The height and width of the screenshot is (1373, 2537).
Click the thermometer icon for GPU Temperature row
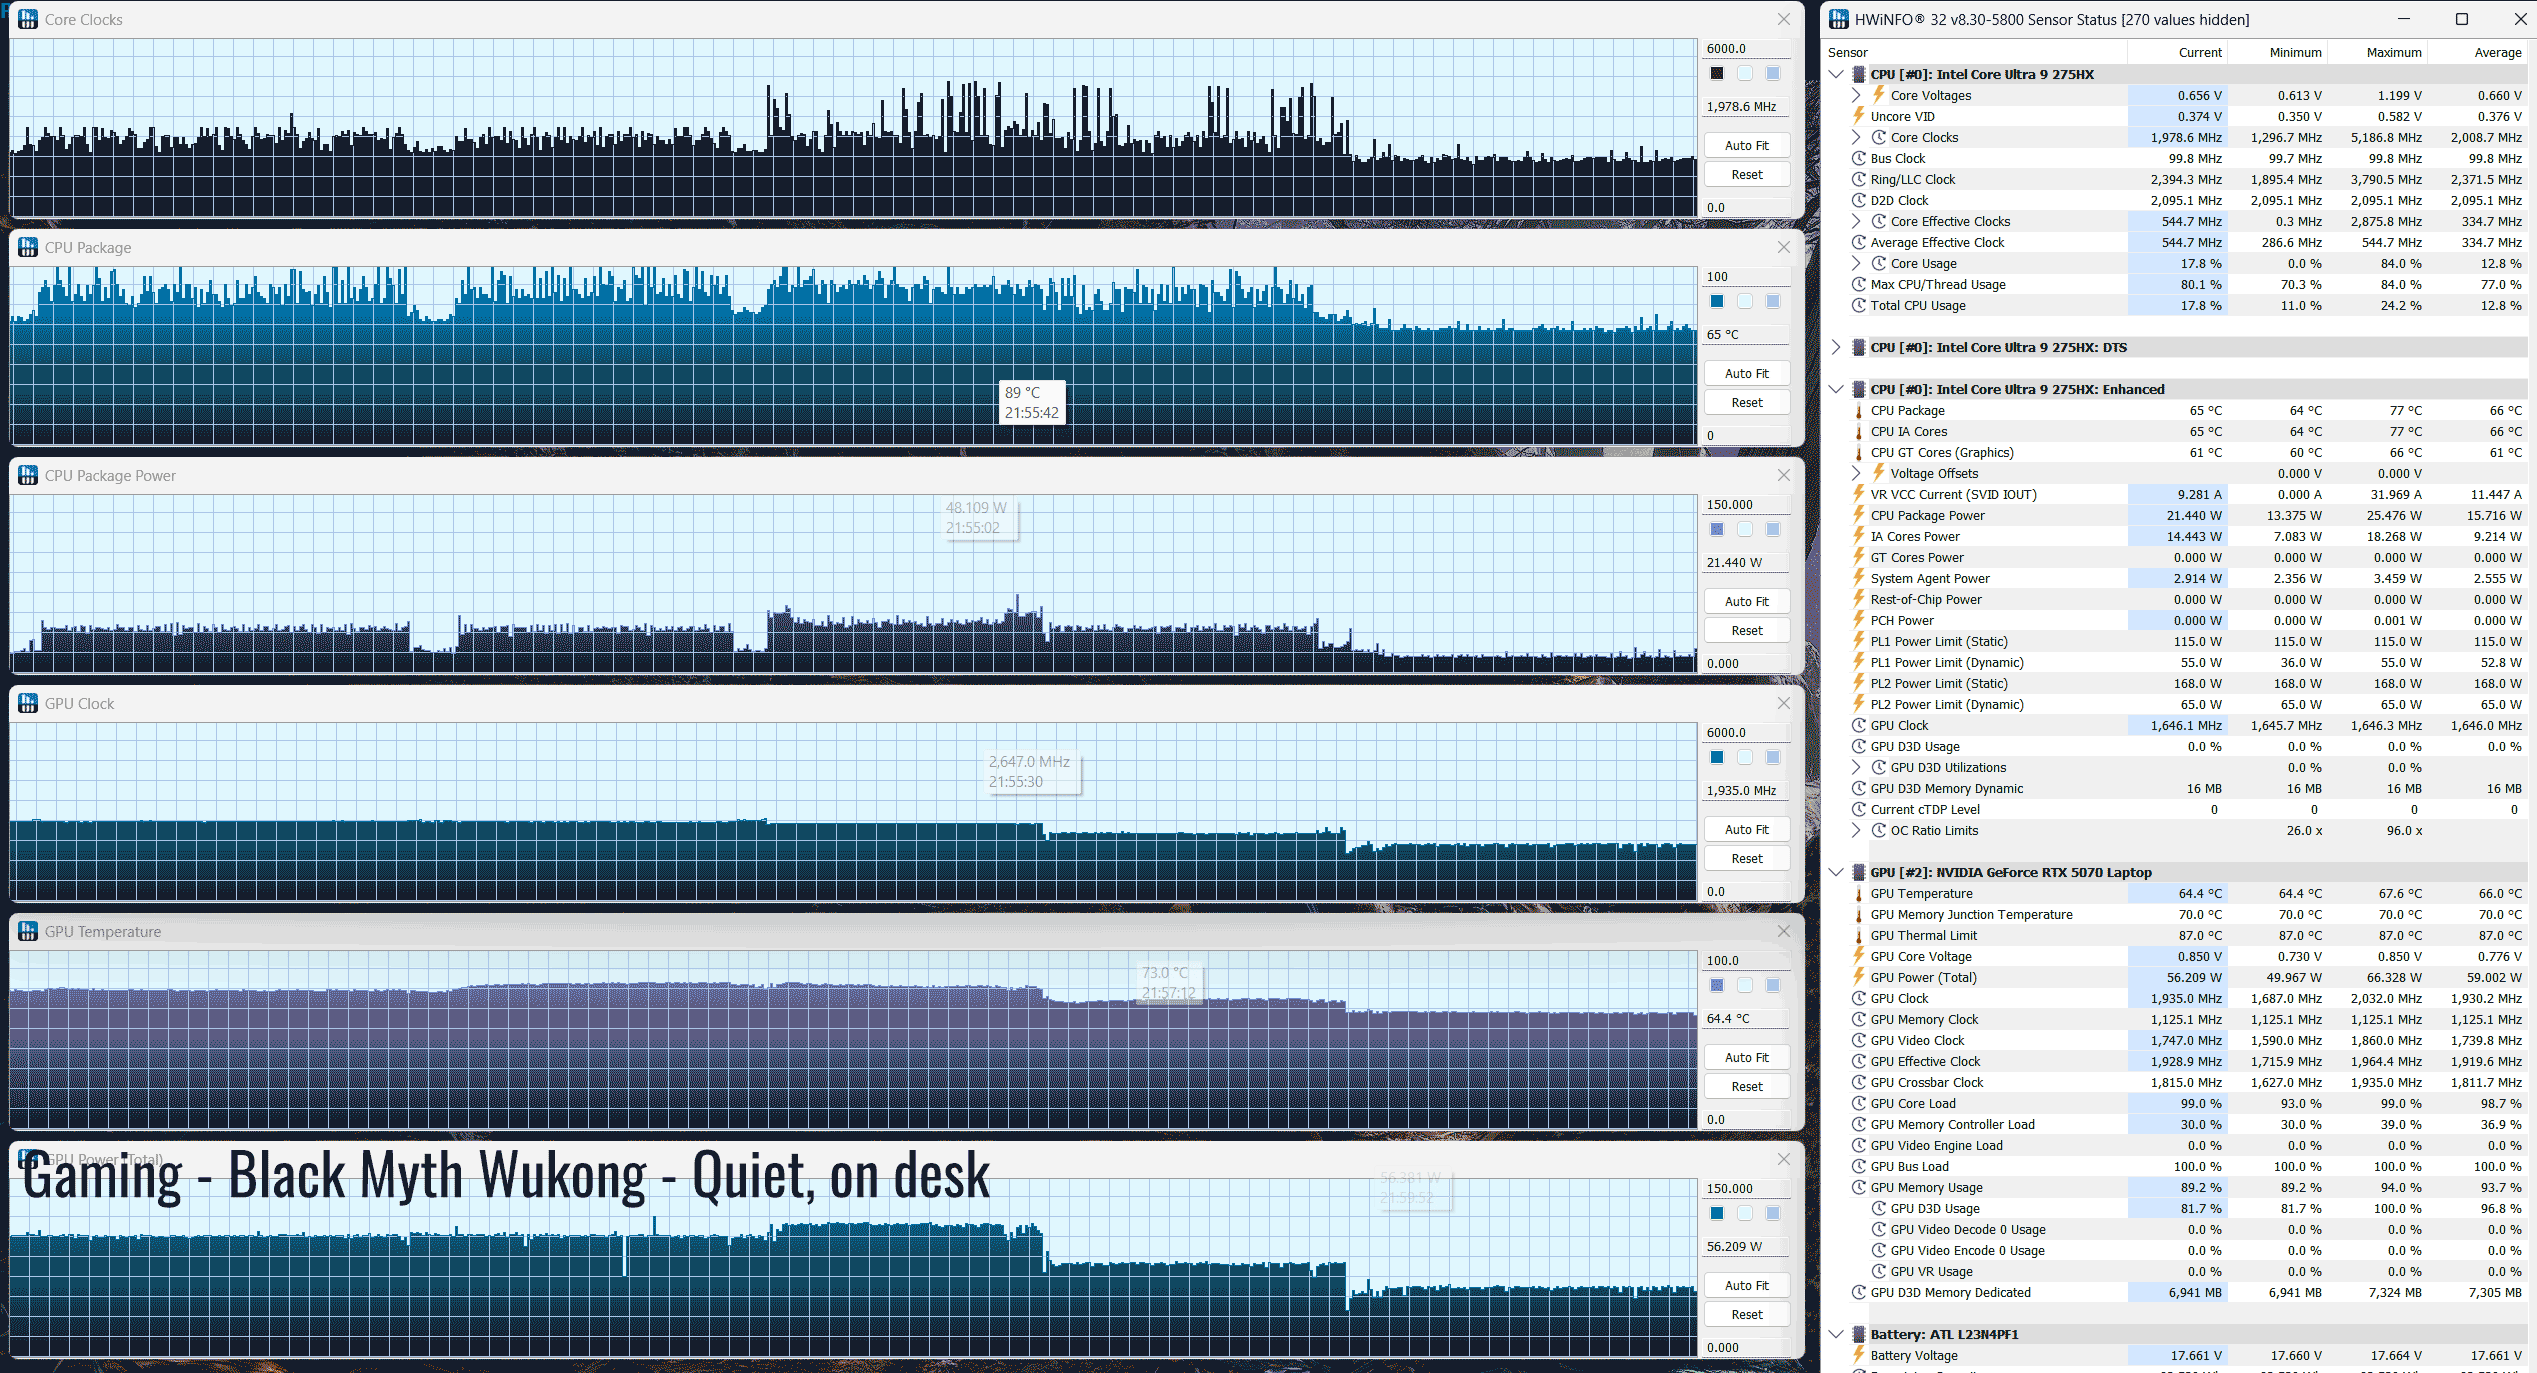pyautogui.click(x=1859, y=893)
